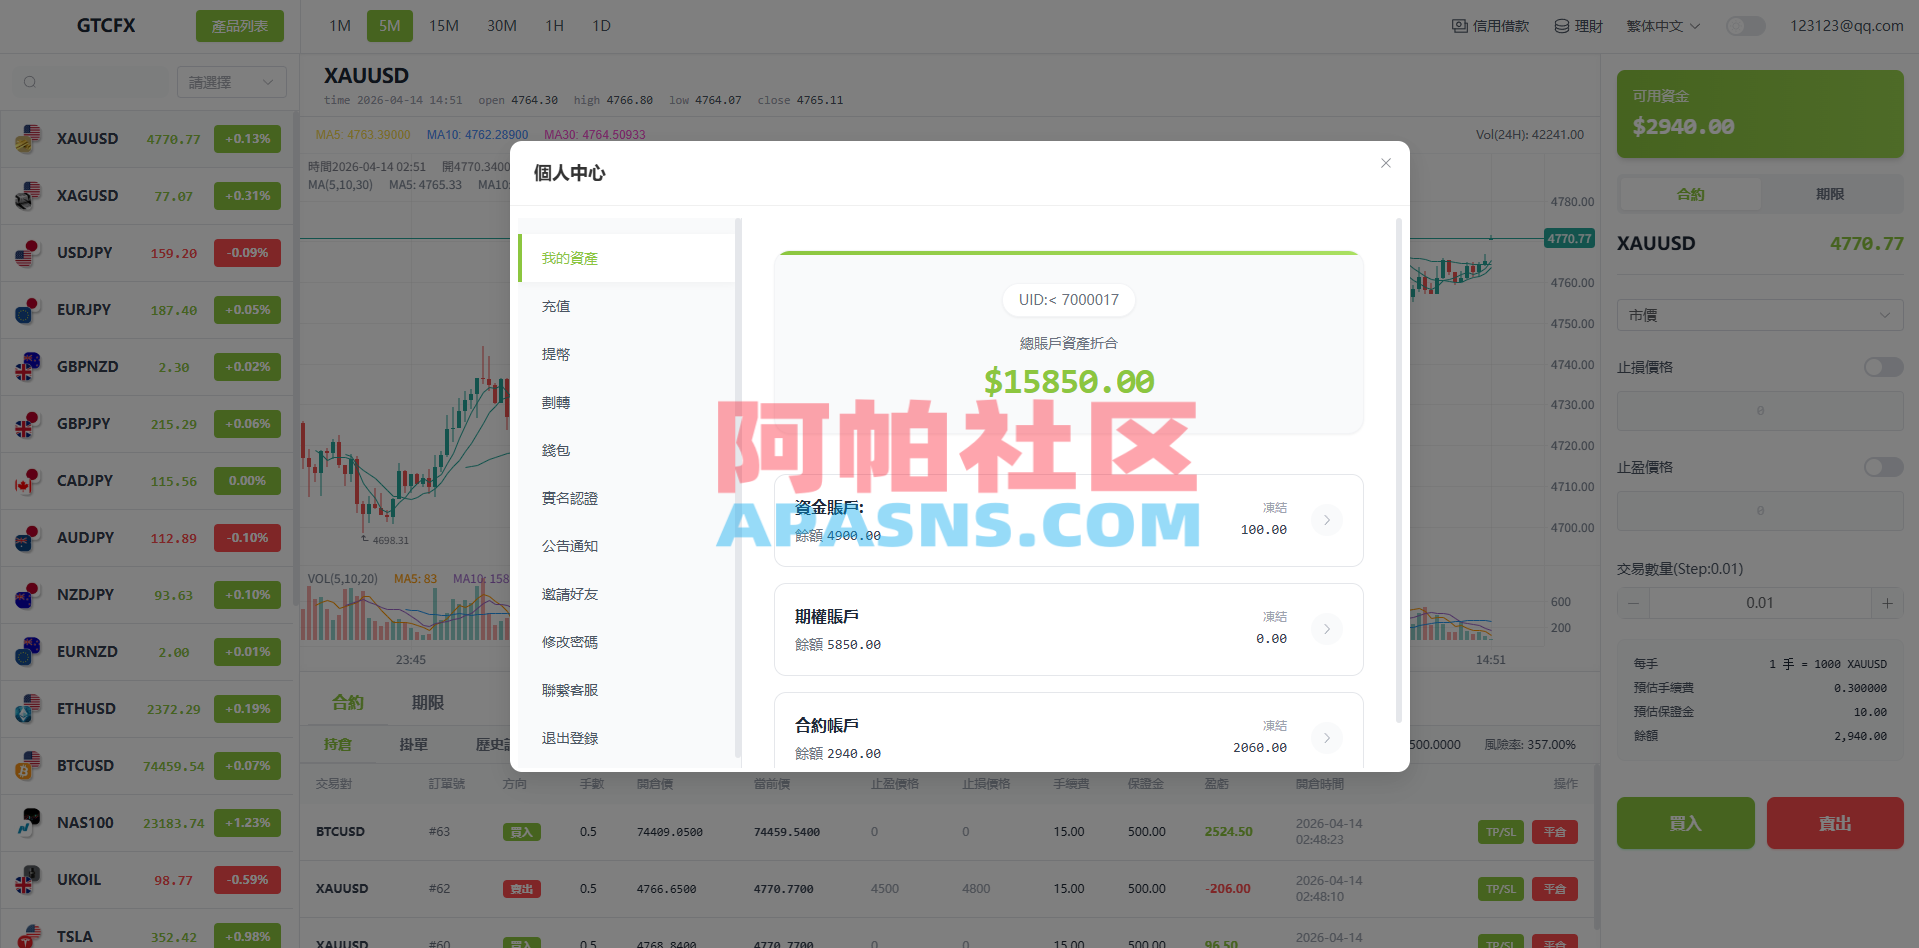This screenshot has height=948, width=1919.
Task: Toggle the theme switch in the top bar
Action: pos(1746,26)
